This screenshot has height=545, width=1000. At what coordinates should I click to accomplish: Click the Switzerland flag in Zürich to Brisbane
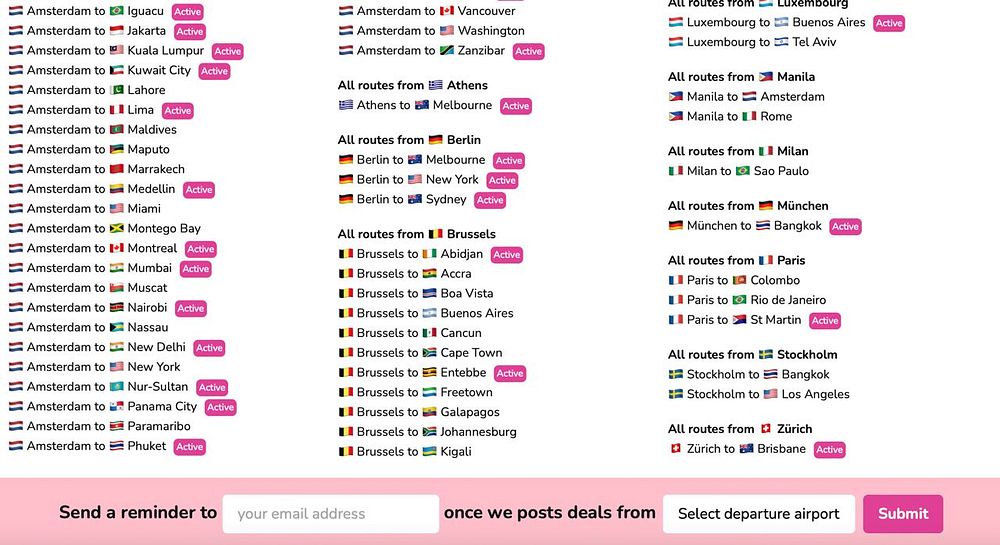tap(676, 449)
